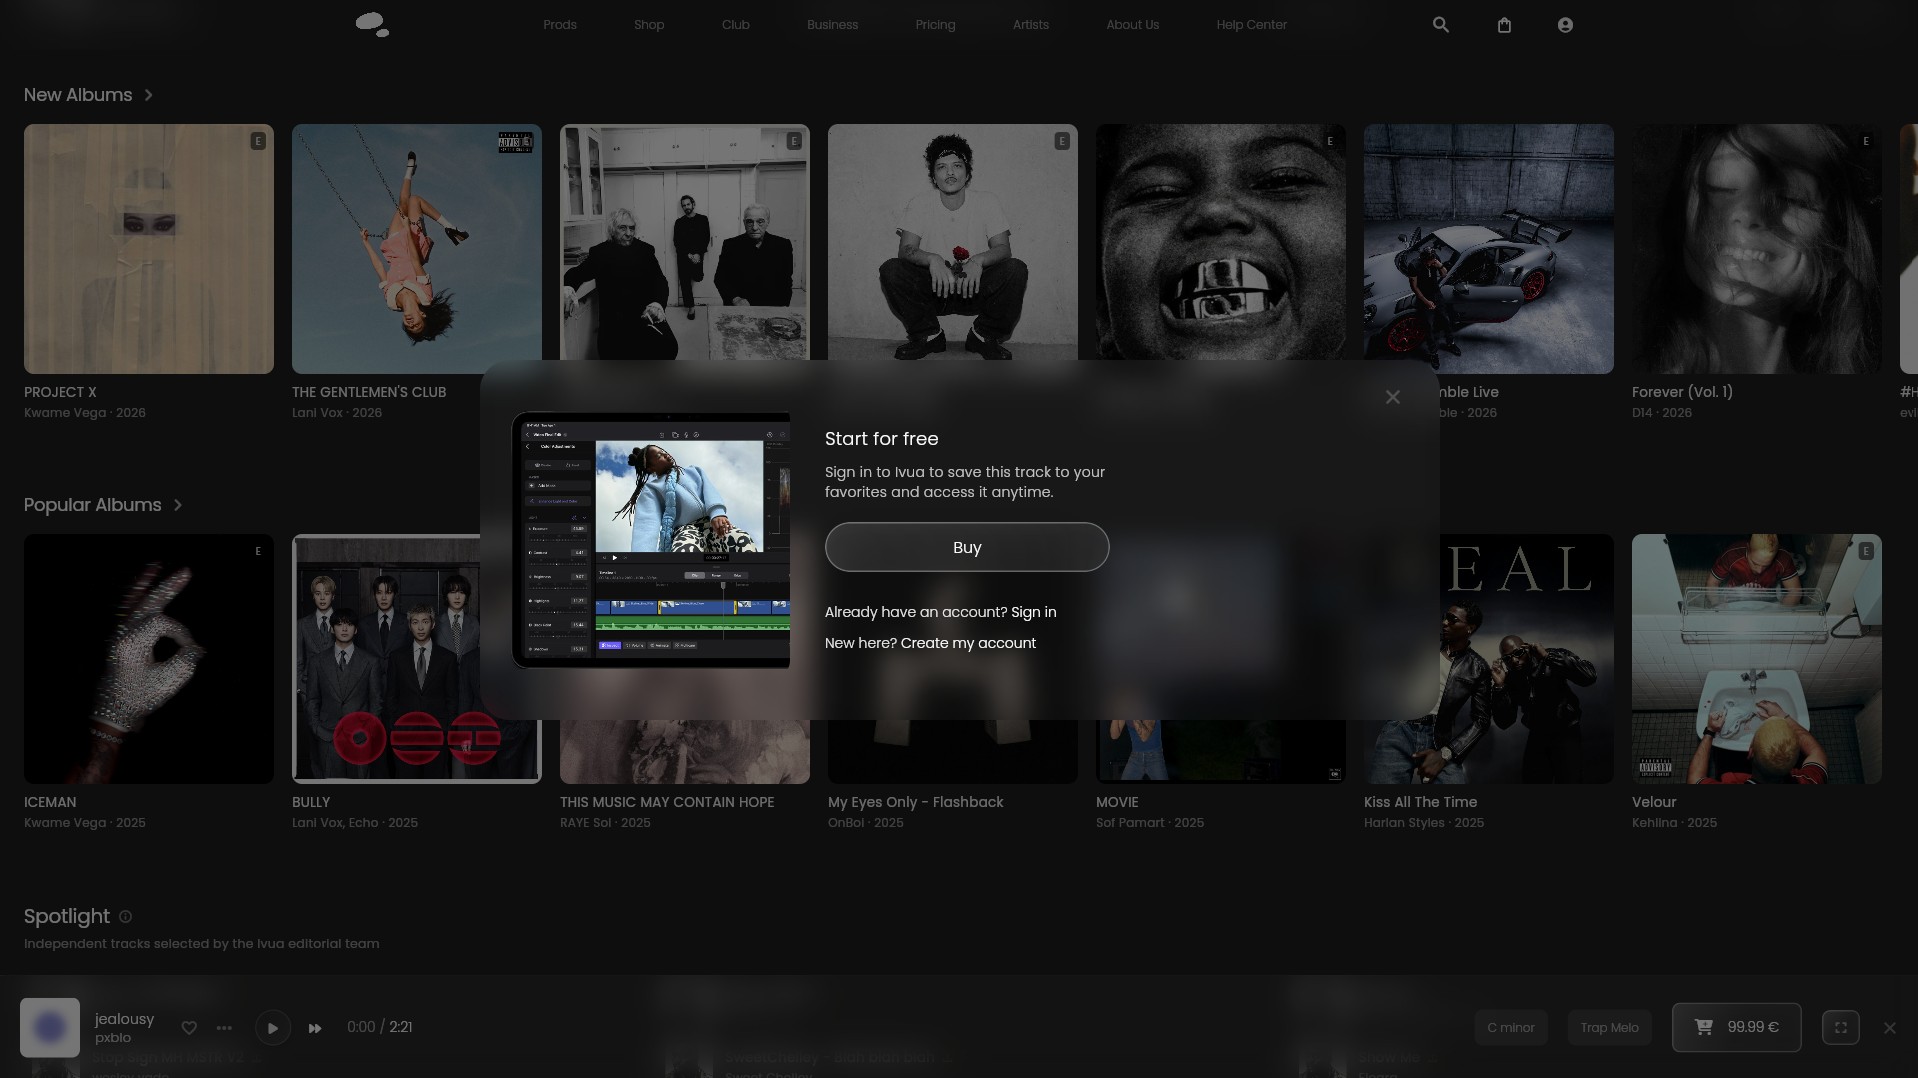Click Create my account link
Image resolution: width=1918 pixels, height=1078 pixels.
pyautogui.click(x=968, y=643)
